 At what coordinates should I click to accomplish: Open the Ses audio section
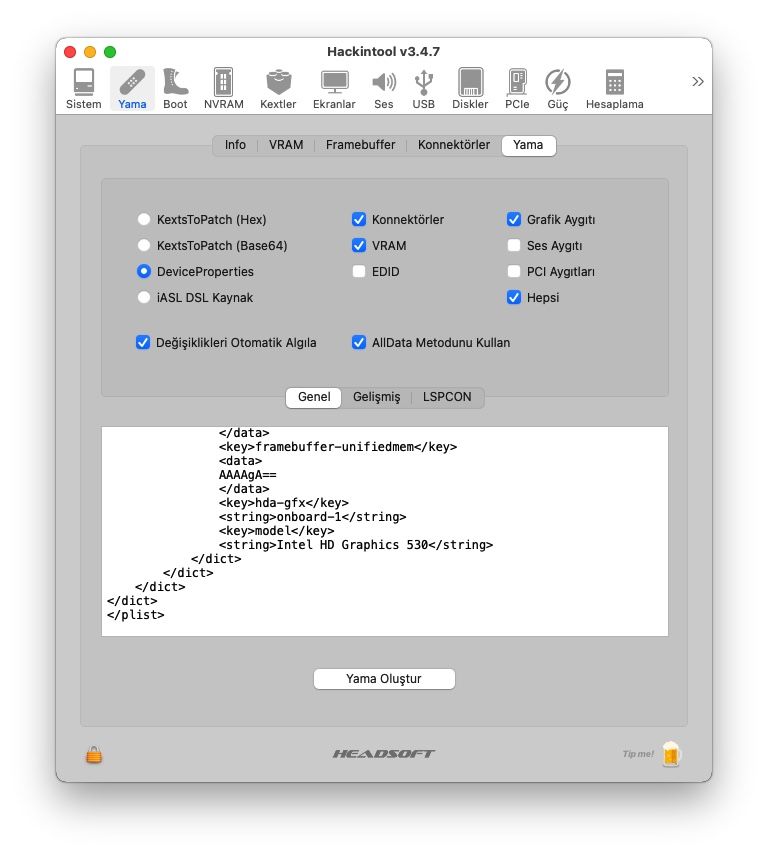click(384, 88)
